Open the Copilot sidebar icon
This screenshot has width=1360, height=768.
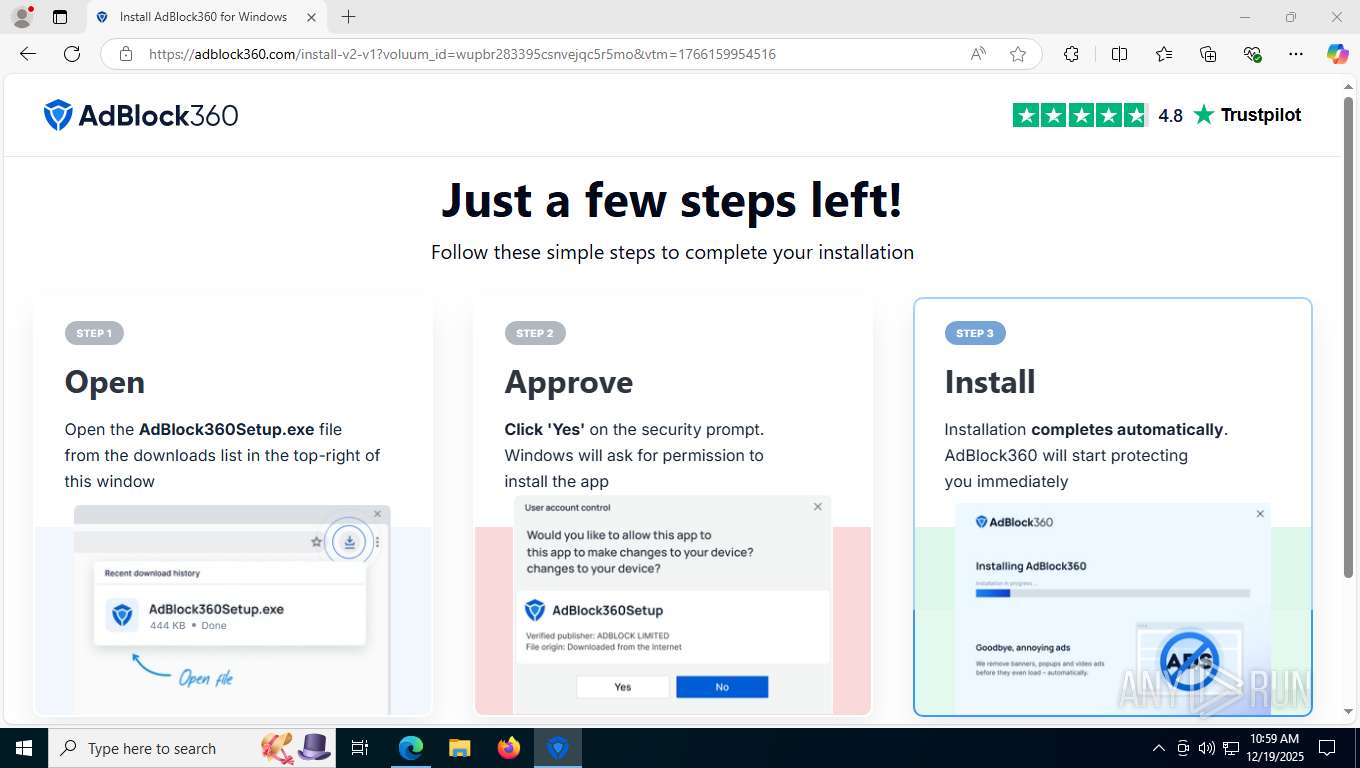coord(1337,54)
